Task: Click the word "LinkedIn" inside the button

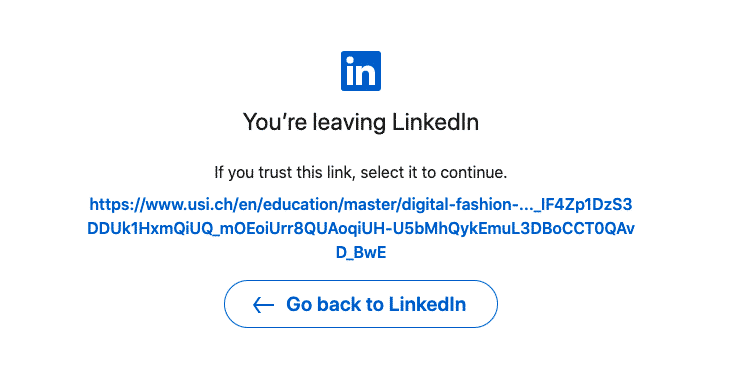Action: 427,305
